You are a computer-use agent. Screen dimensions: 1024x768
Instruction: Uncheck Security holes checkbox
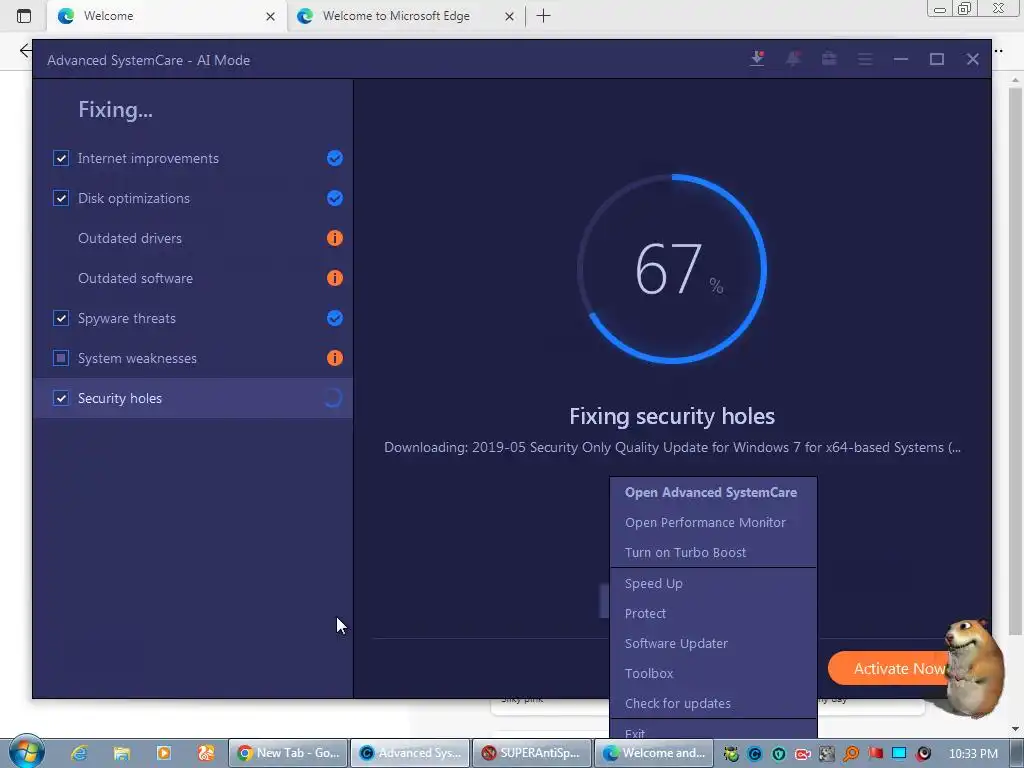click(61, 398)
